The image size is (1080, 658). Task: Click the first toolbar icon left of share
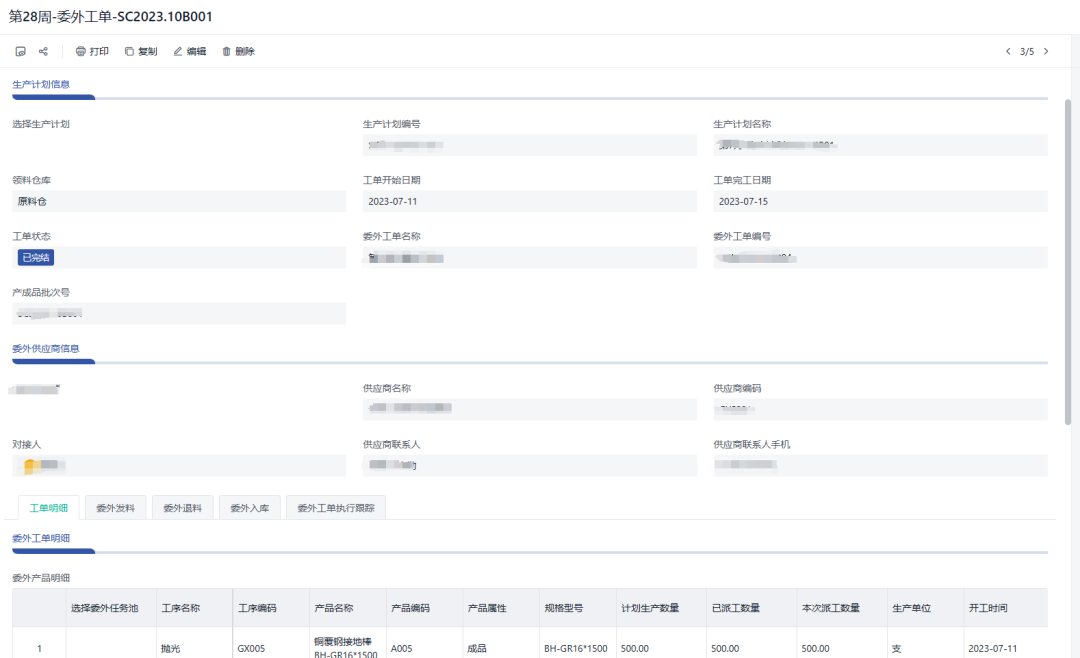click(20, 51)
